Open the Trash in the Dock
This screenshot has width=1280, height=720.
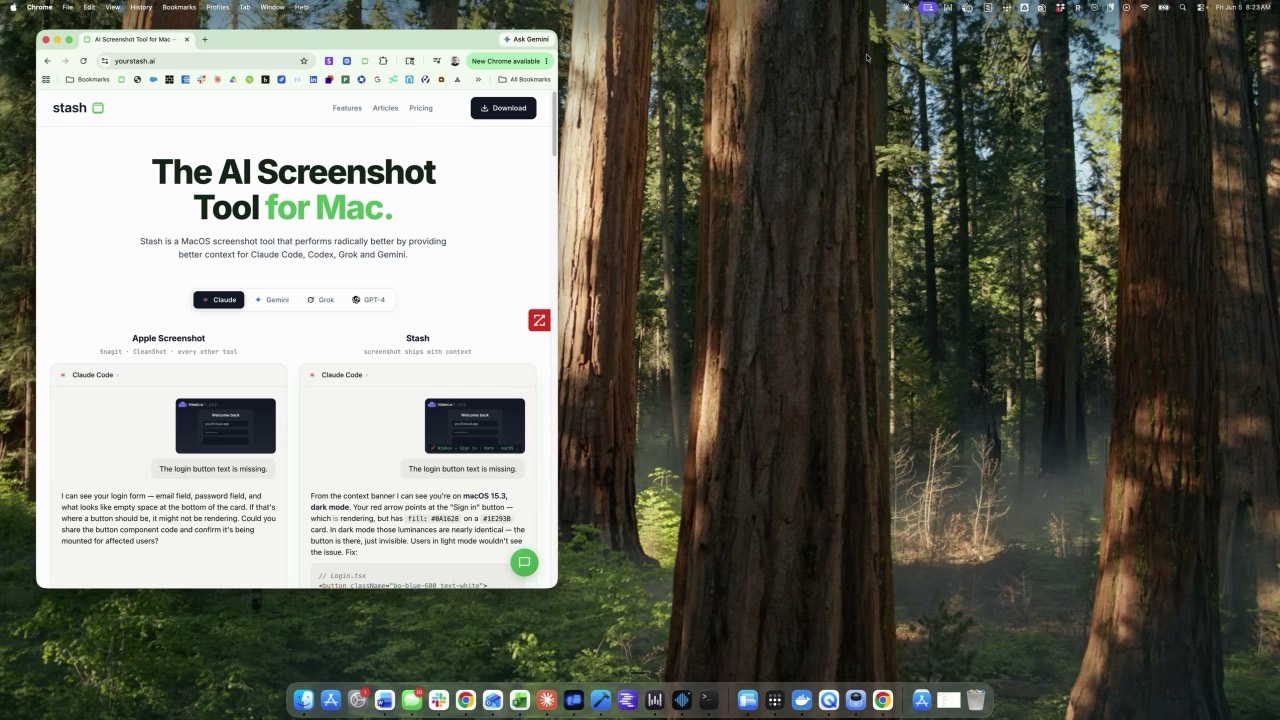pyautogui.click(x=976, y=700)
